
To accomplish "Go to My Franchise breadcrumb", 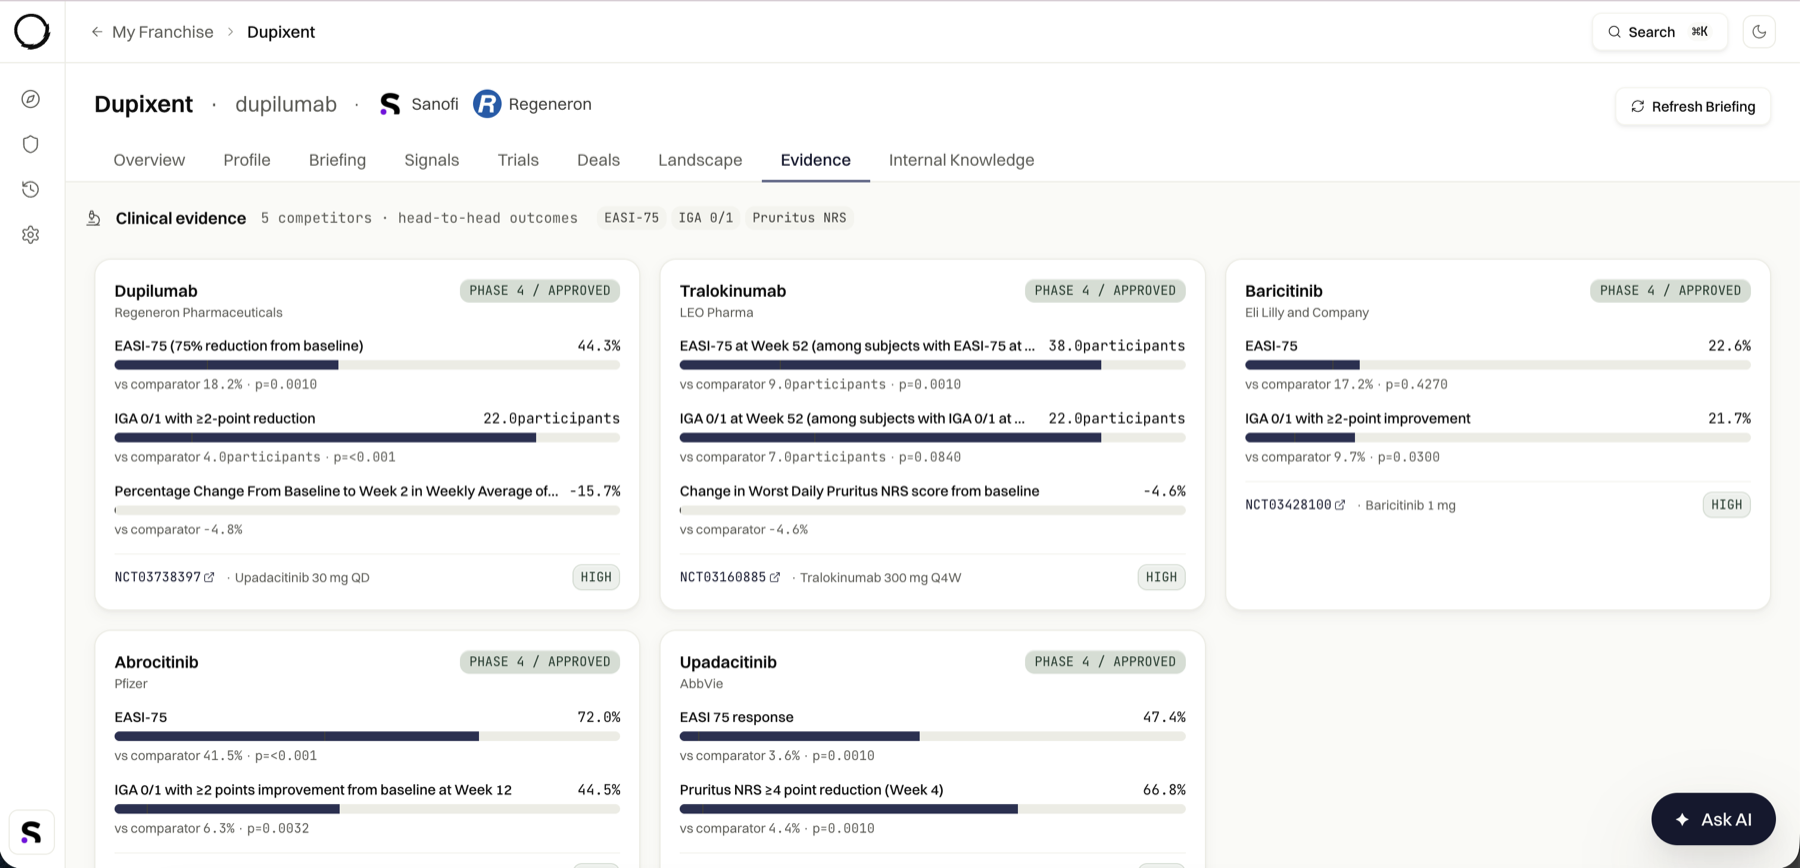I will click(163, 32).
